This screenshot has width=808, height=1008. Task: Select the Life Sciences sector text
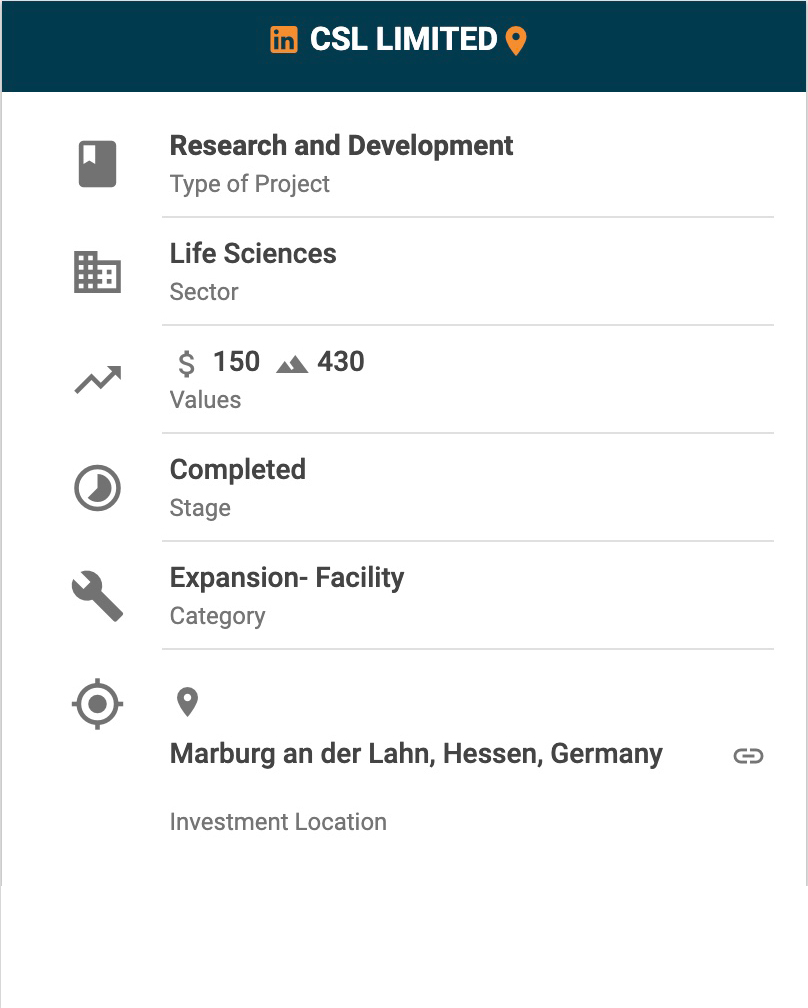253,254
